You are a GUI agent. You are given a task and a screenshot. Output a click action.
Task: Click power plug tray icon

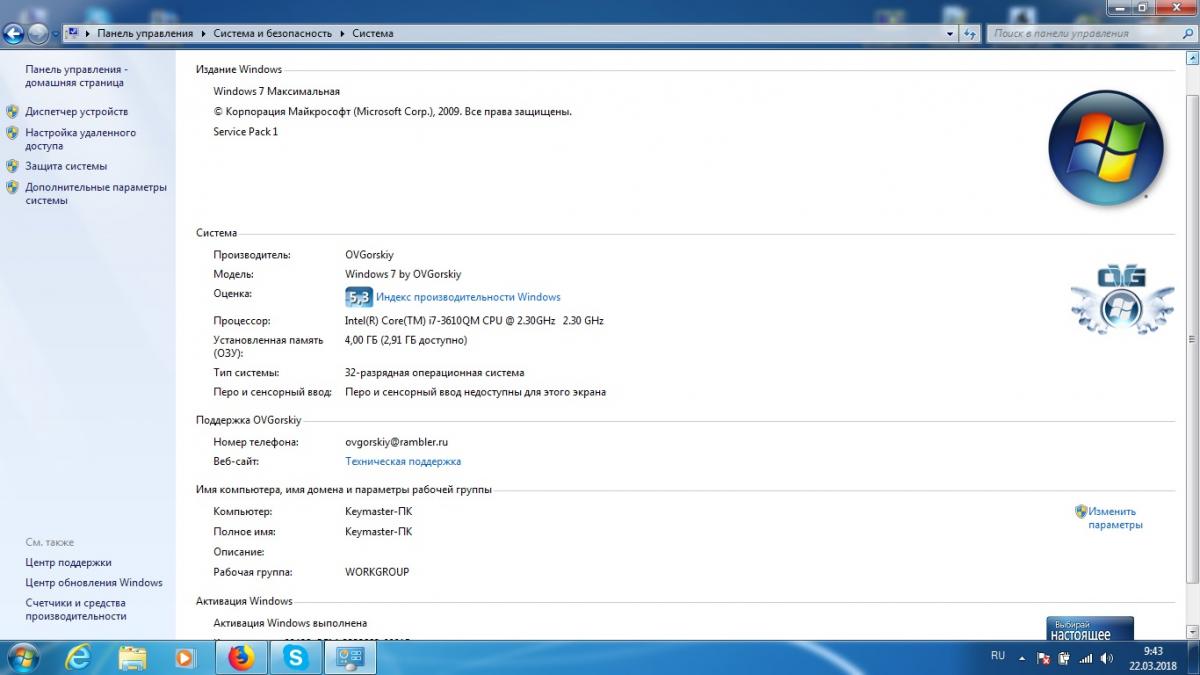[x=1064, y=658]
